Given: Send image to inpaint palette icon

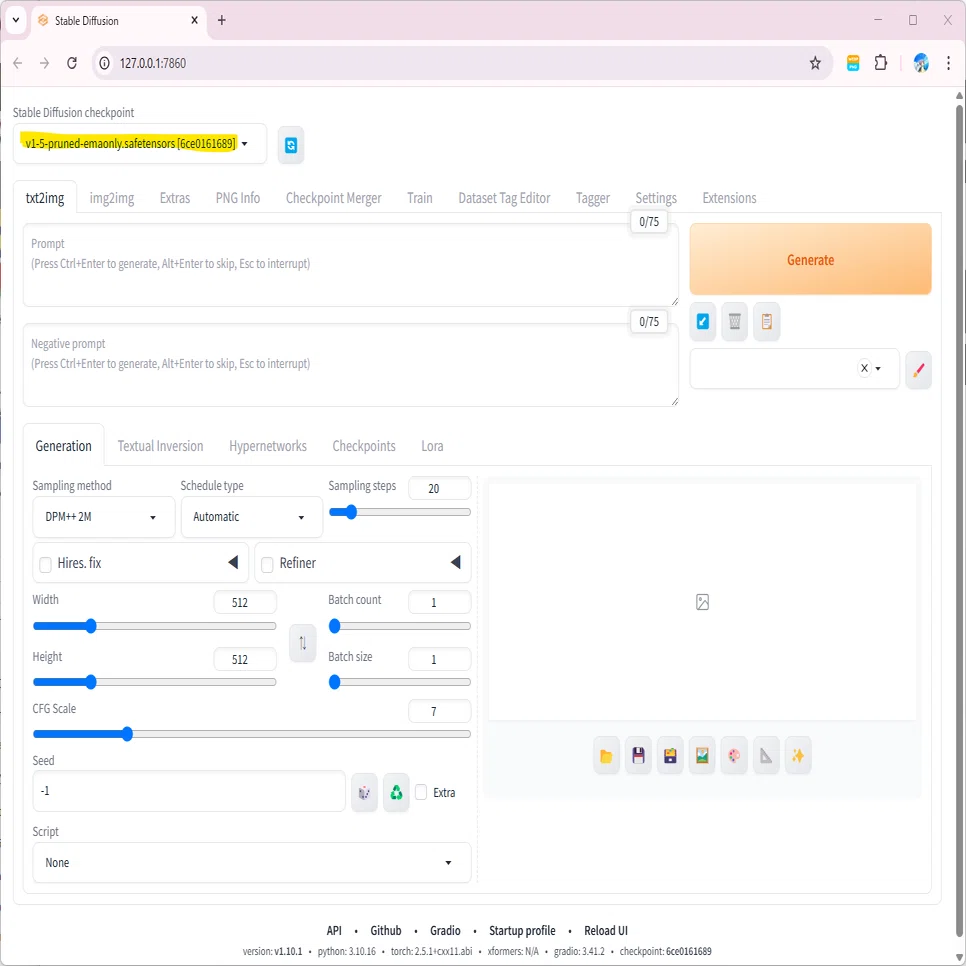Looking at the screenshot, I should pos(734,755).
